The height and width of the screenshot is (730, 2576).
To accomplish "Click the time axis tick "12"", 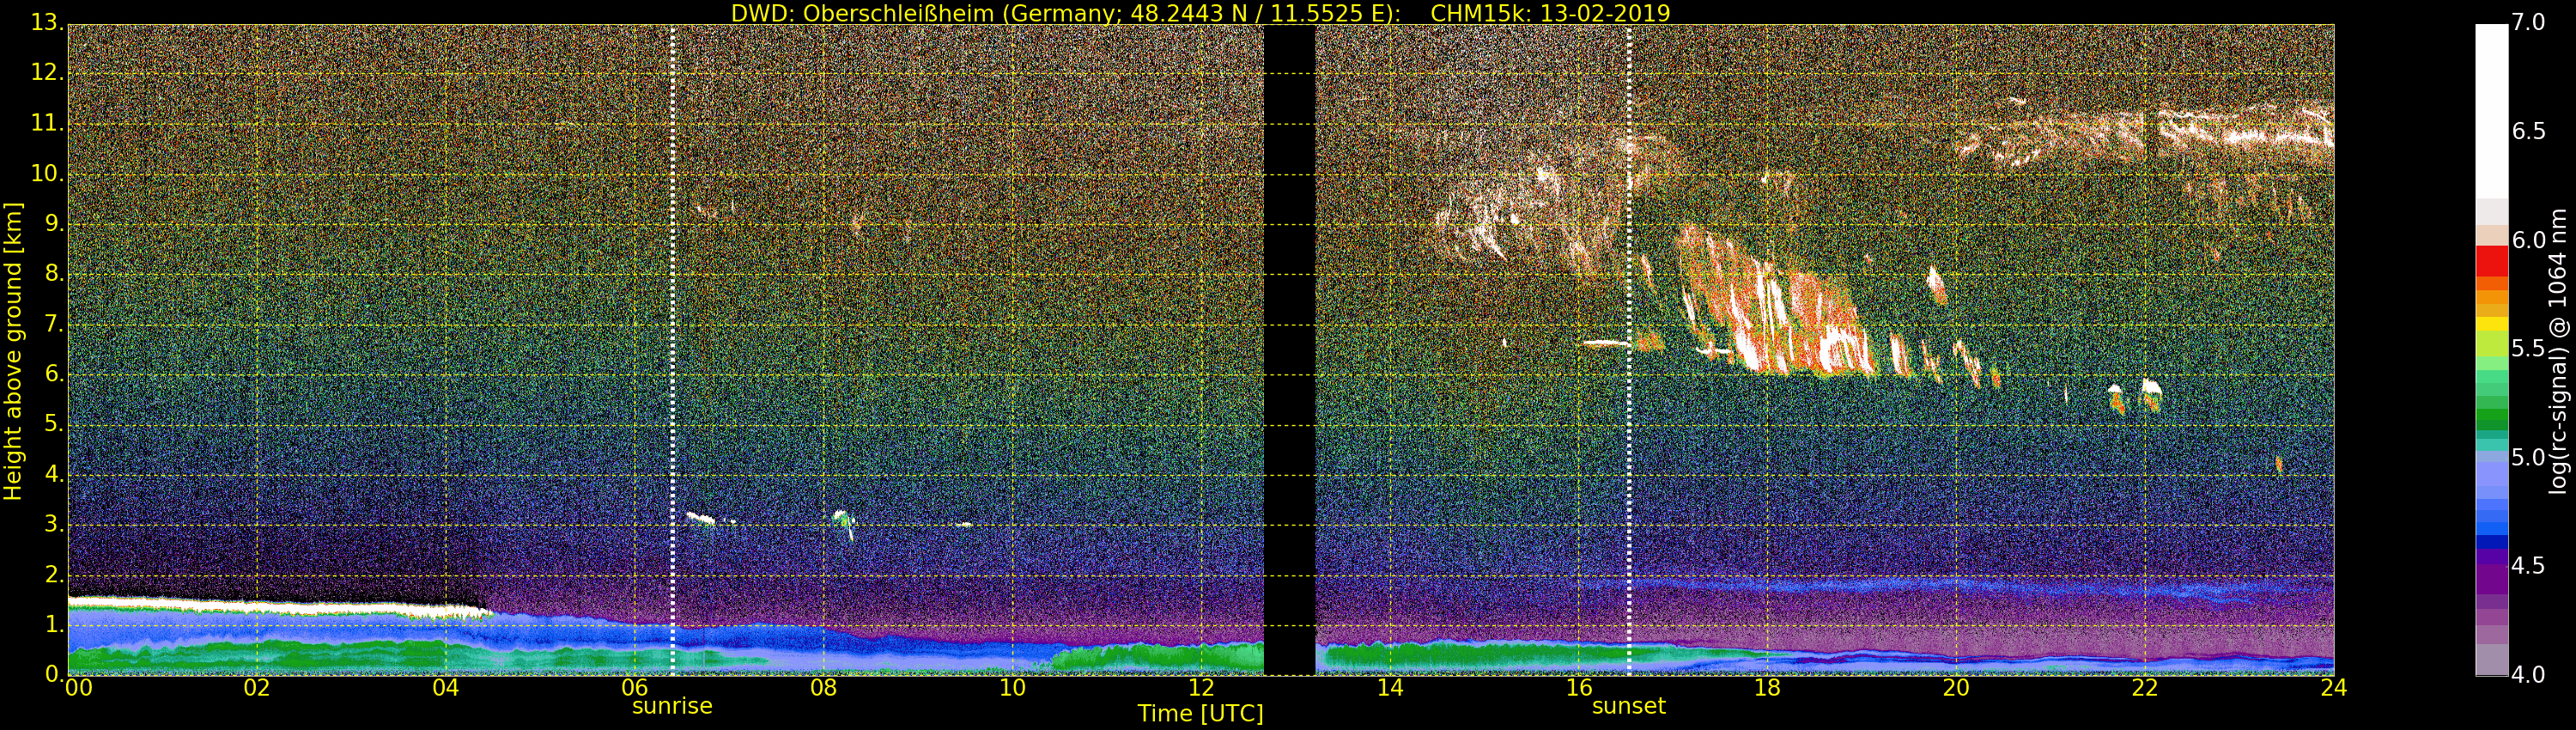I will pos(1201,688).
